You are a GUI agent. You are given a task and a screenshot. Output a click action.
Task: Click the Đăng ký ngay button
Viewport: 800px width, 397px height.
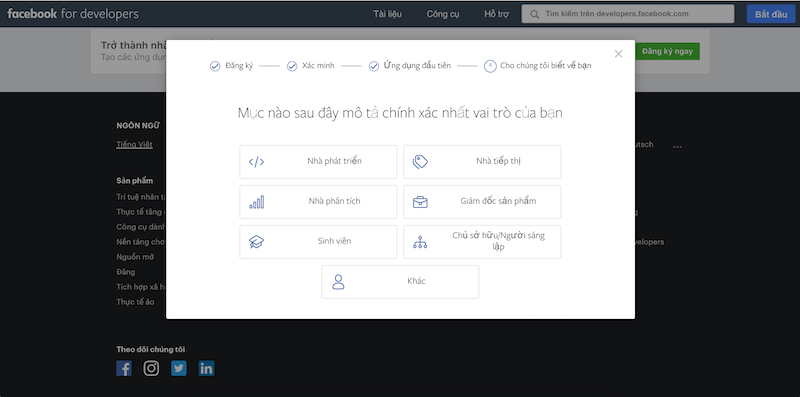[667, 52]
